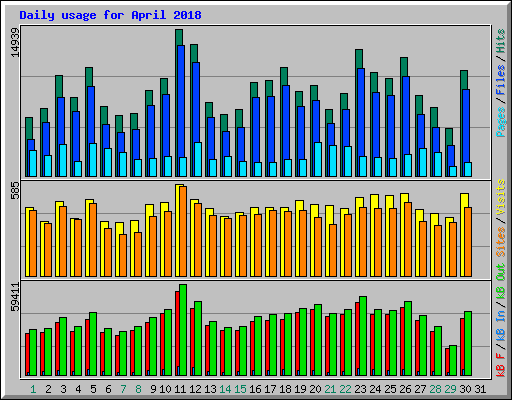The height and width of the screenshot is (400, 512).
Task: Select the cyan Pages bar for day 20
Action: click(x=318, y=159)
